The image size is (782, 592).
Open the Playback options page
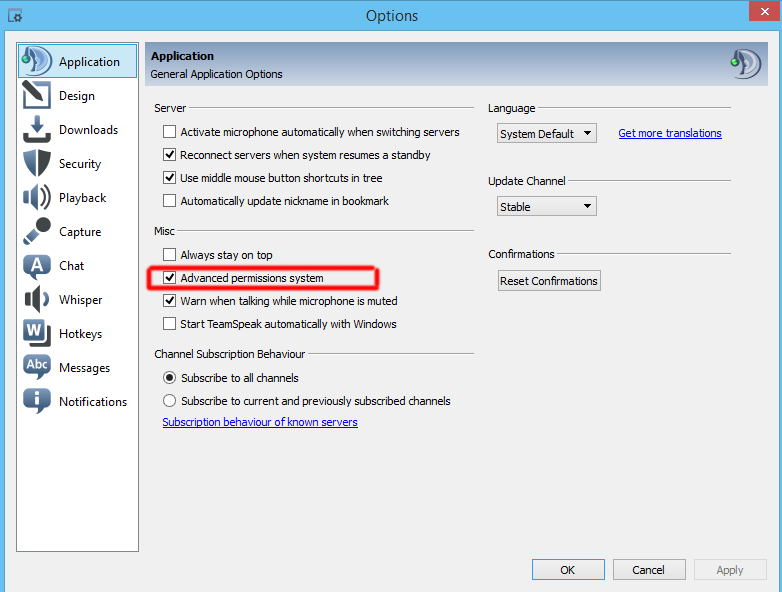tap(77, 197)
